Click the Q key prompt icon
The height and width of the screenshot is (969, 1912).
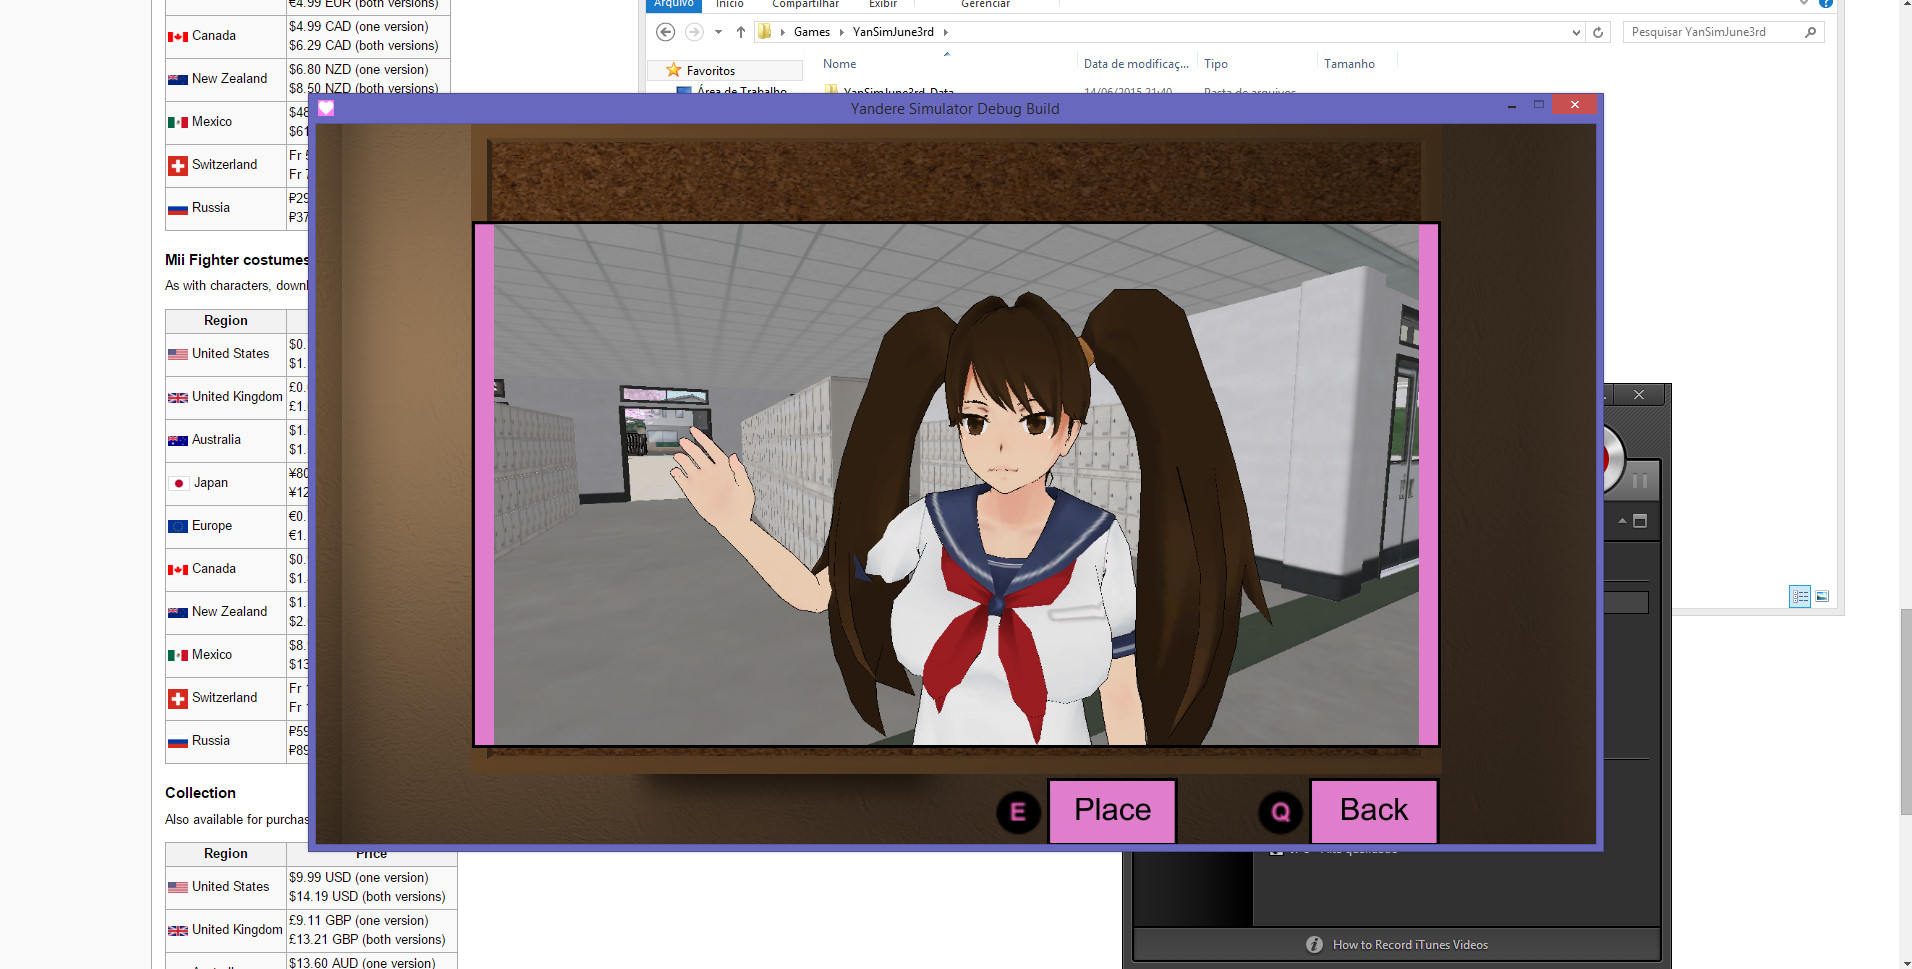pyautogui.click(x=1280, y=812)
